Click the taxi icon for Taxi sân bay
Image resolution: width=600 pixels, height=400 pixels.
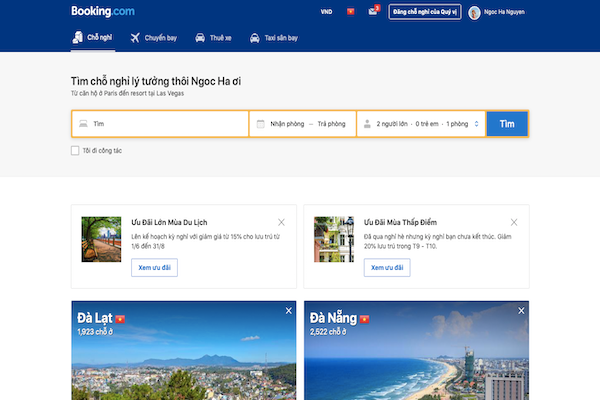pos(254,38)
